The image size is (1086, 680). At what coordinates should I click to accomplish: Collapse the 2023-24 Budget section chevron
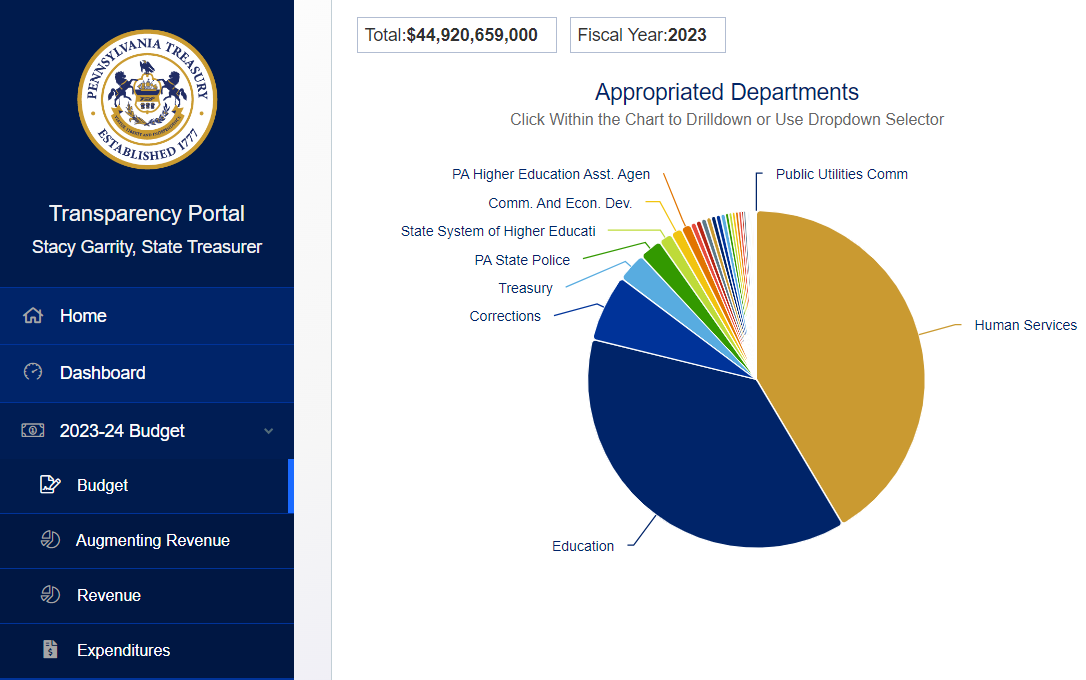268,430
